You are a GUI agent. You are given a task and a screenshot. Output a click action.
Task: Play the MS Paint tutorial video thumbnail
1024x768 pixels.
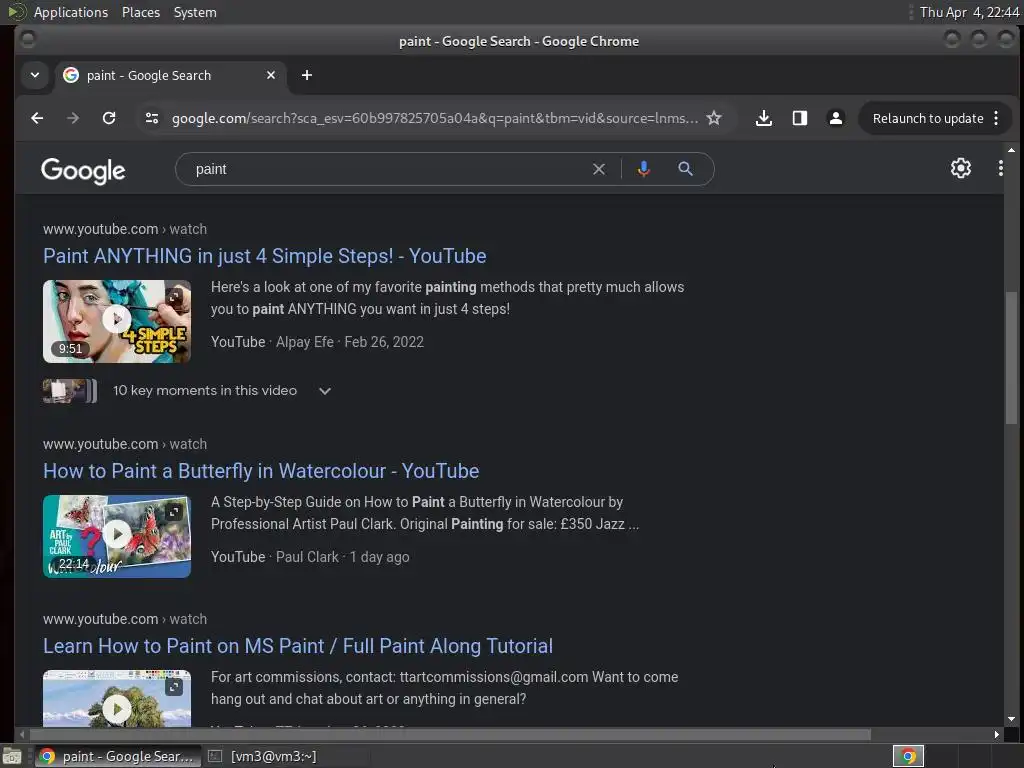117,698
